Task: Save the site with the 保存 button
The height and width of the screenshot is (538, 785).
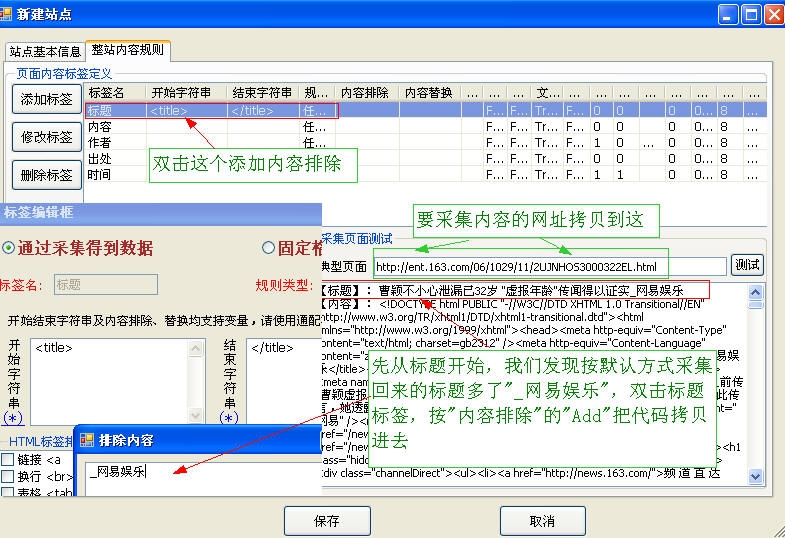Action: pos(326,521)
